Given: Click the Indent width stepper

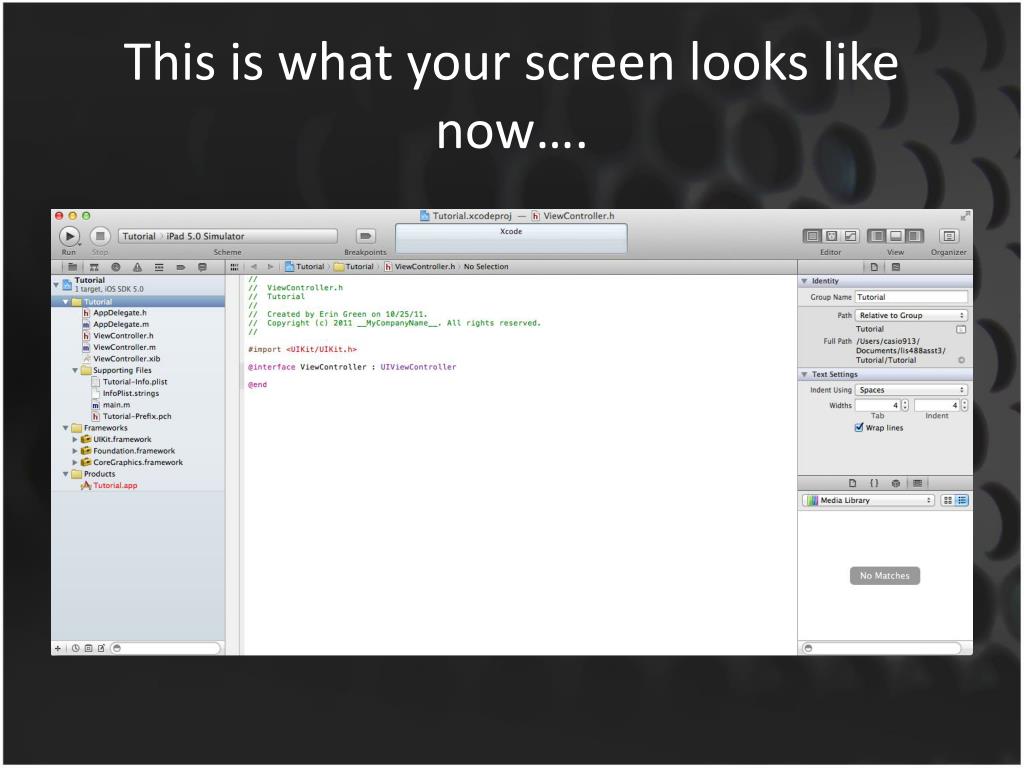Looking at the screenshot, I should point(965,406).
